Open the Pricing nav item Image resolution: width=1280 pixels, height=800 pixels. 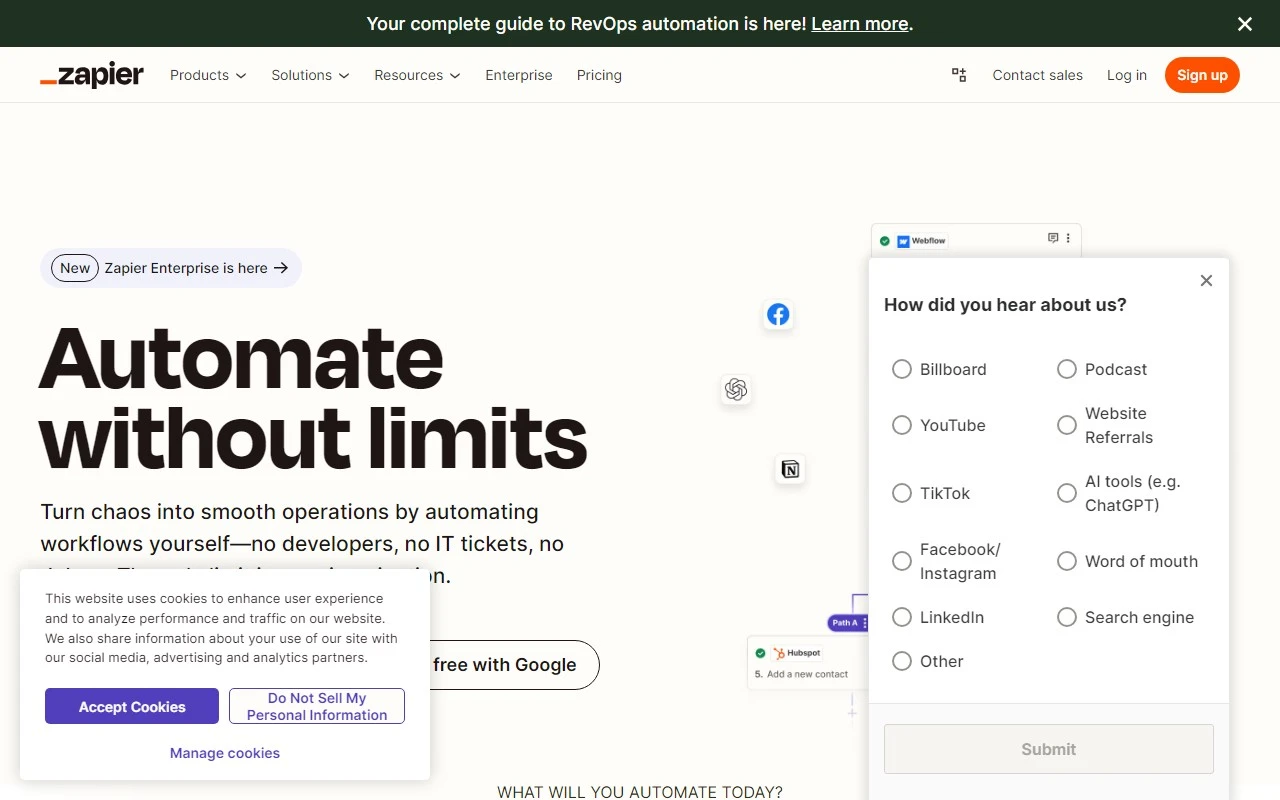click(599, 75)
